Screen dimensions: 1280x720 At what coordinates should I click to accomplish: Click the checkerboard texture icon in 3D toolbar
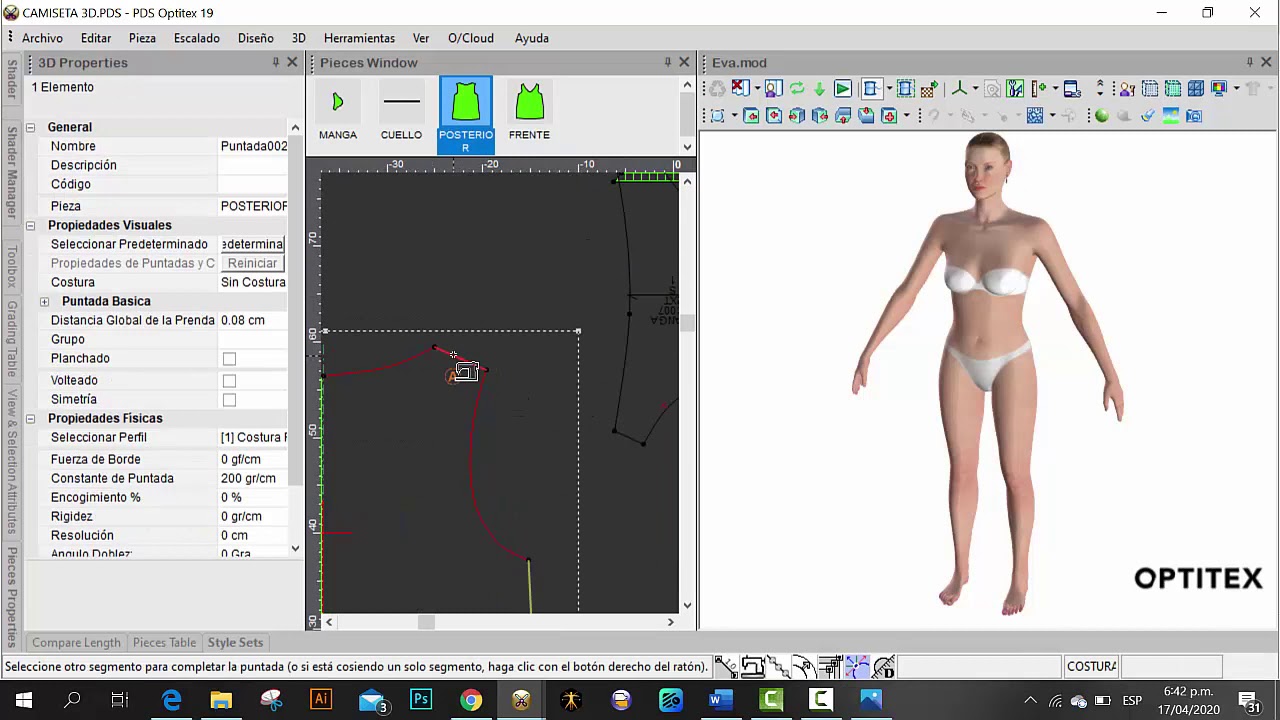pyautogui.click(x=930, y=89)
